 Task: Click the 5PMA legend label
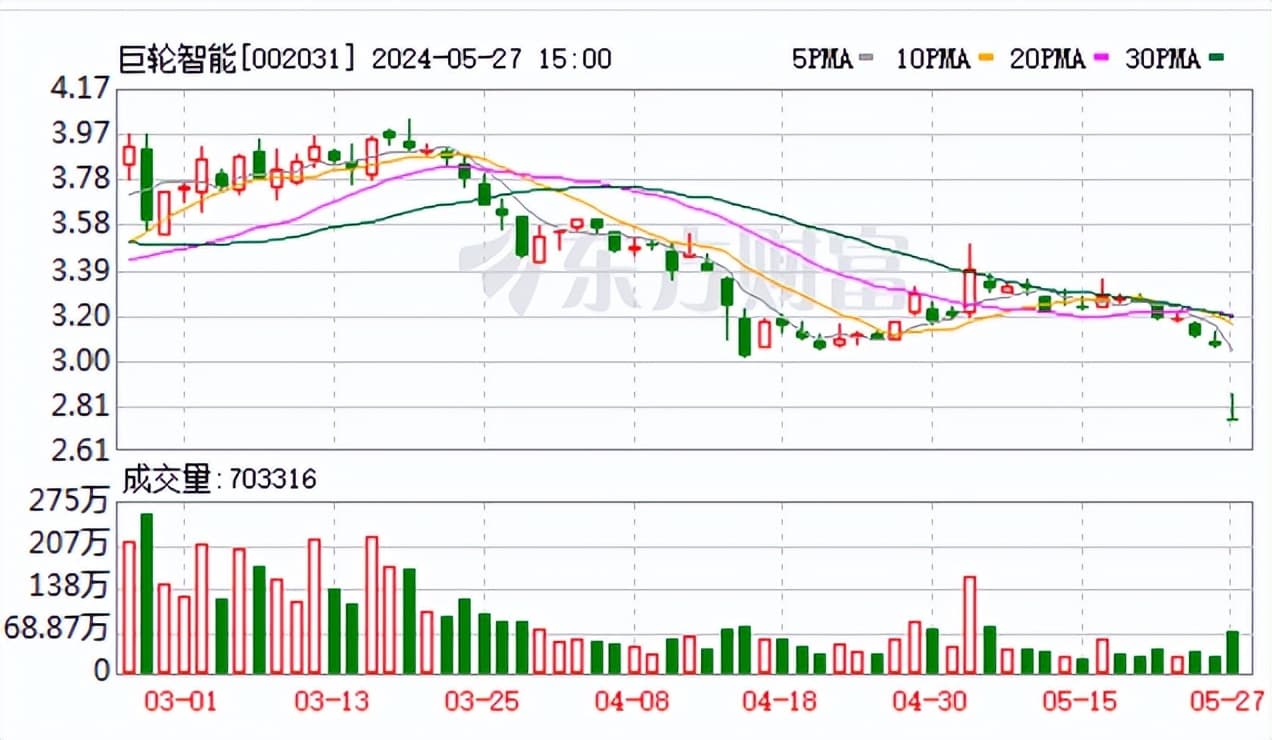(821, 60)
